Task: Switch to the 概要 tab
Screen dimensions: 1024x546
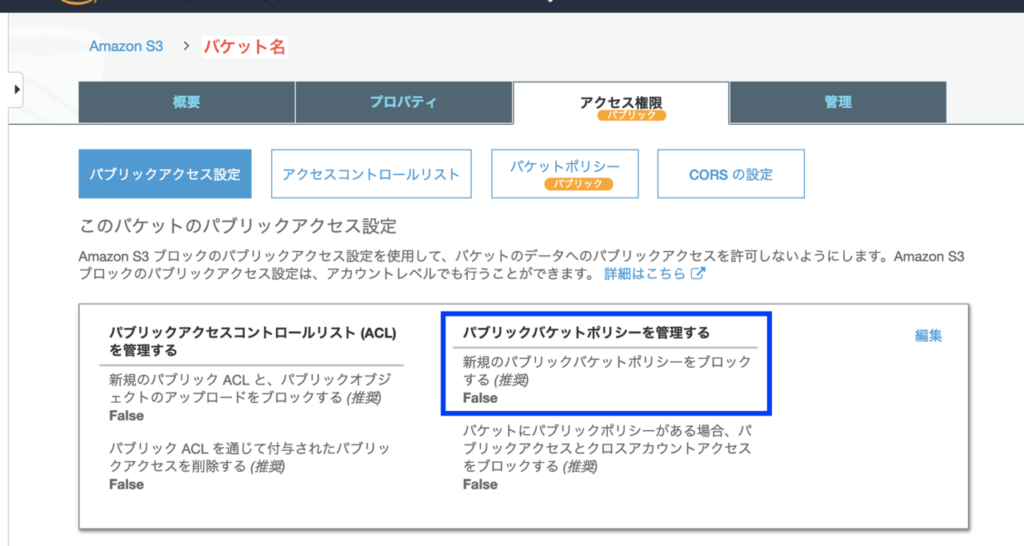Action: [187, 102]
